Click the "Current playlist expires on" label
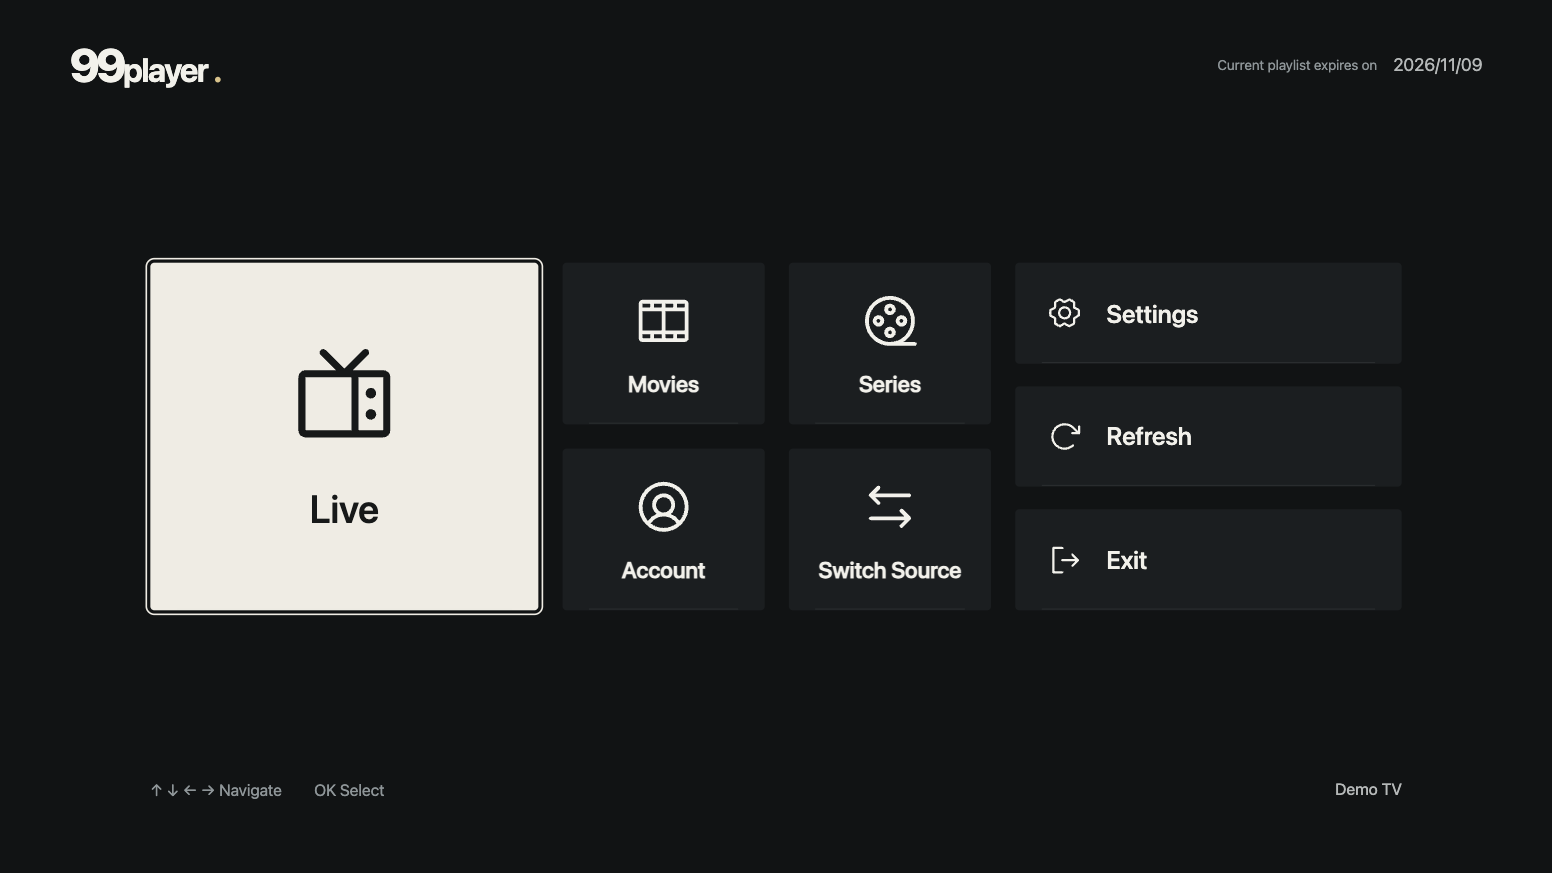The height and width of the screenshot is (873, 1552). click(x=1297, y=65)
